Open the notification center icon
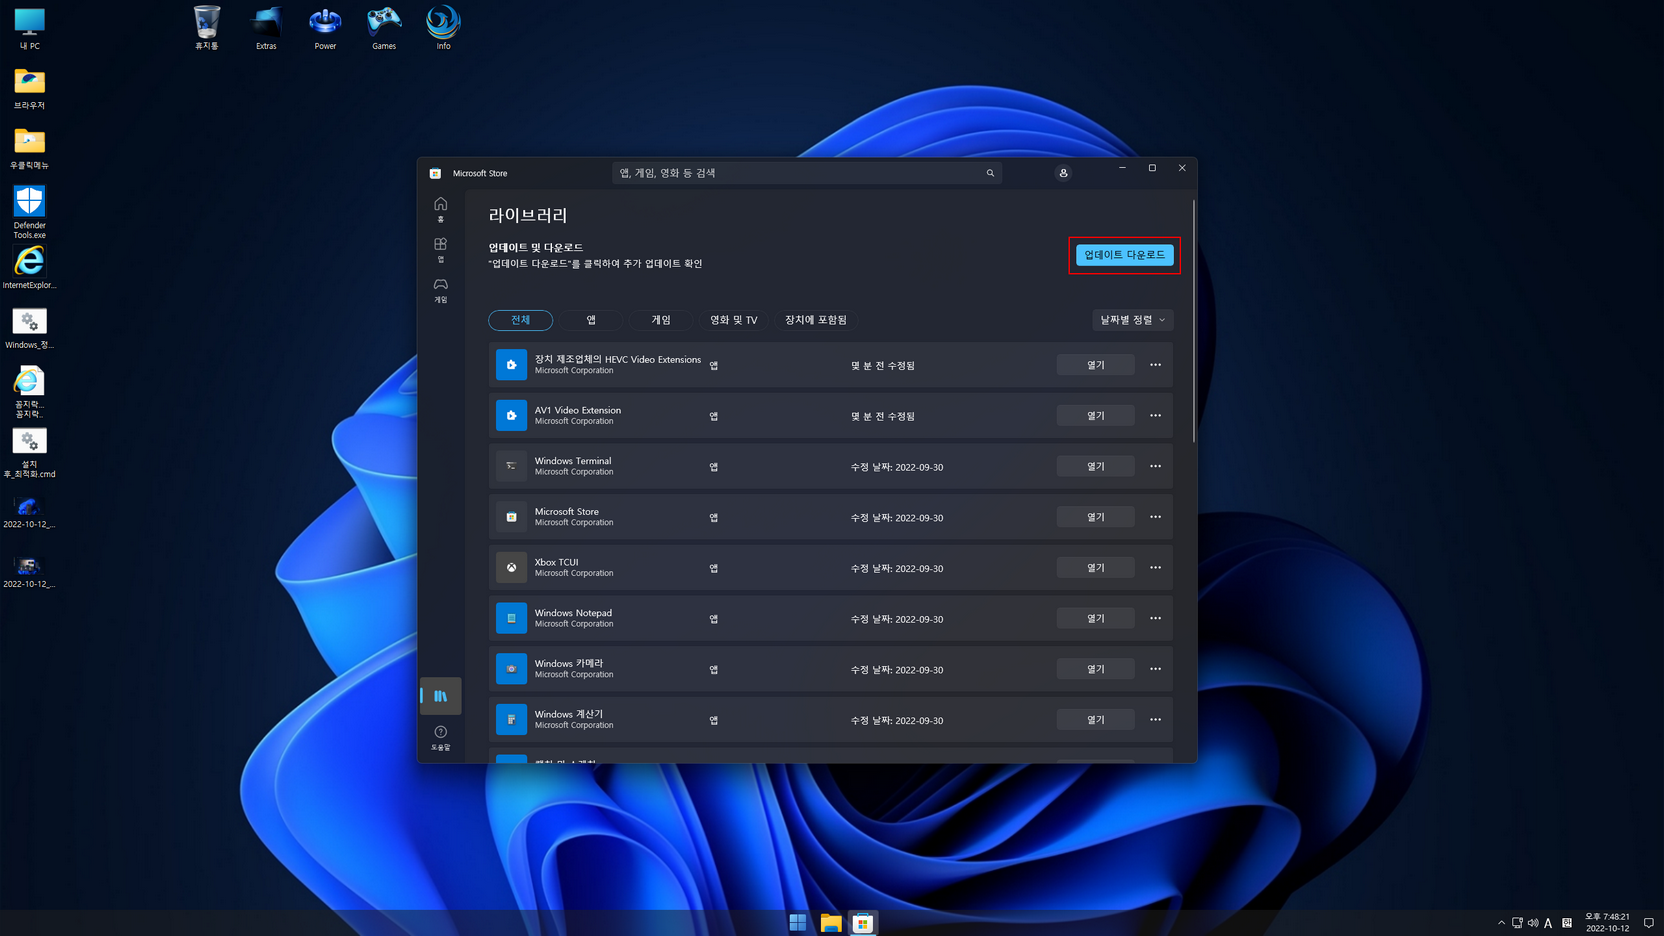 click(1648, 923)
